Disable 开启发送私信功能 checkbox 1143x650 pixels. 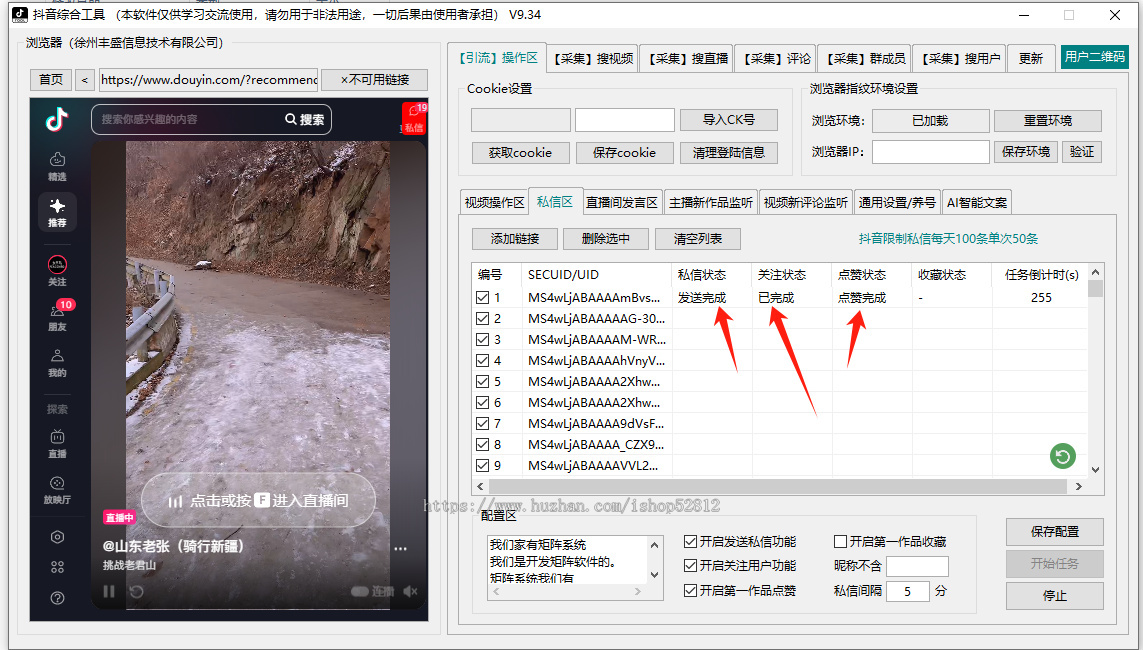tap(690, 541)
